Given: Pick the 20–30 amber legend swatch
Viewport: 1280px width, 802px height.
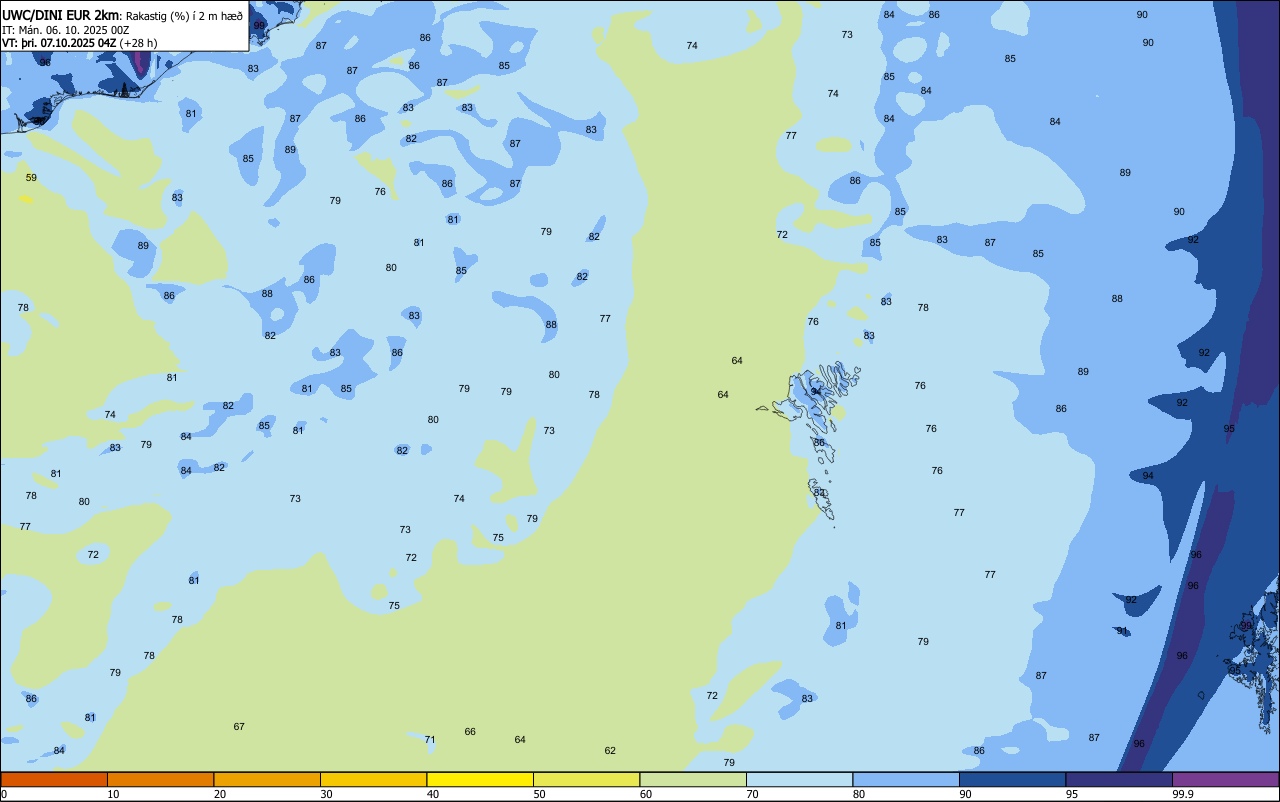Looking at the screenshot, I should coord(267,779).
